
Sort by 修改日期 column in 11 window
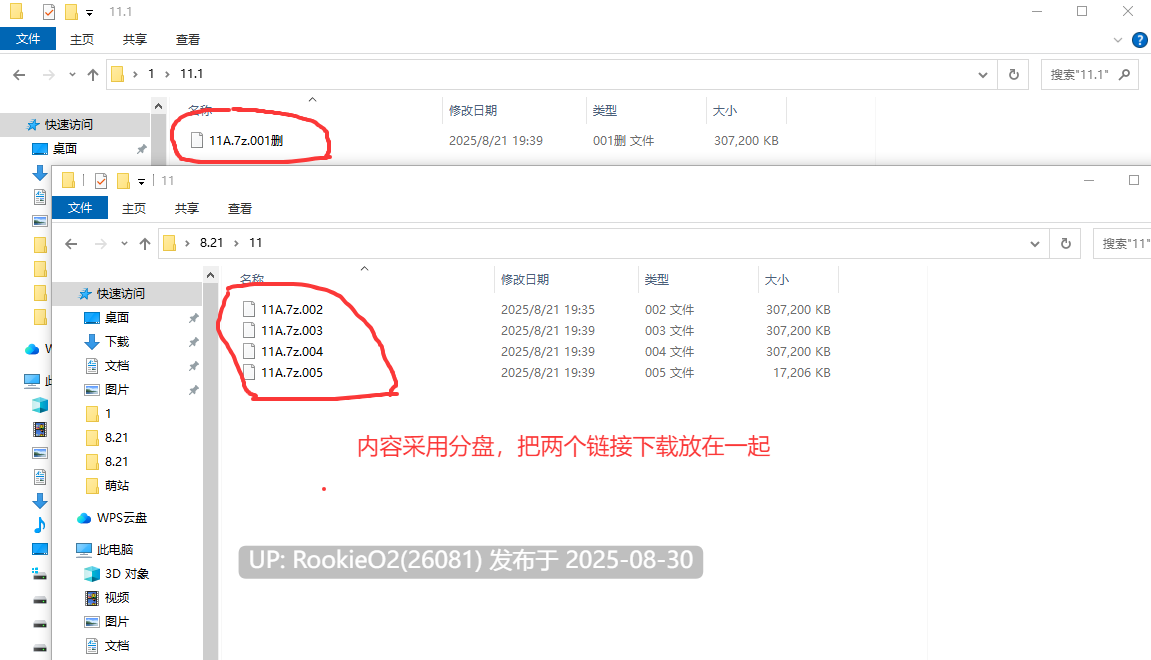525,280
